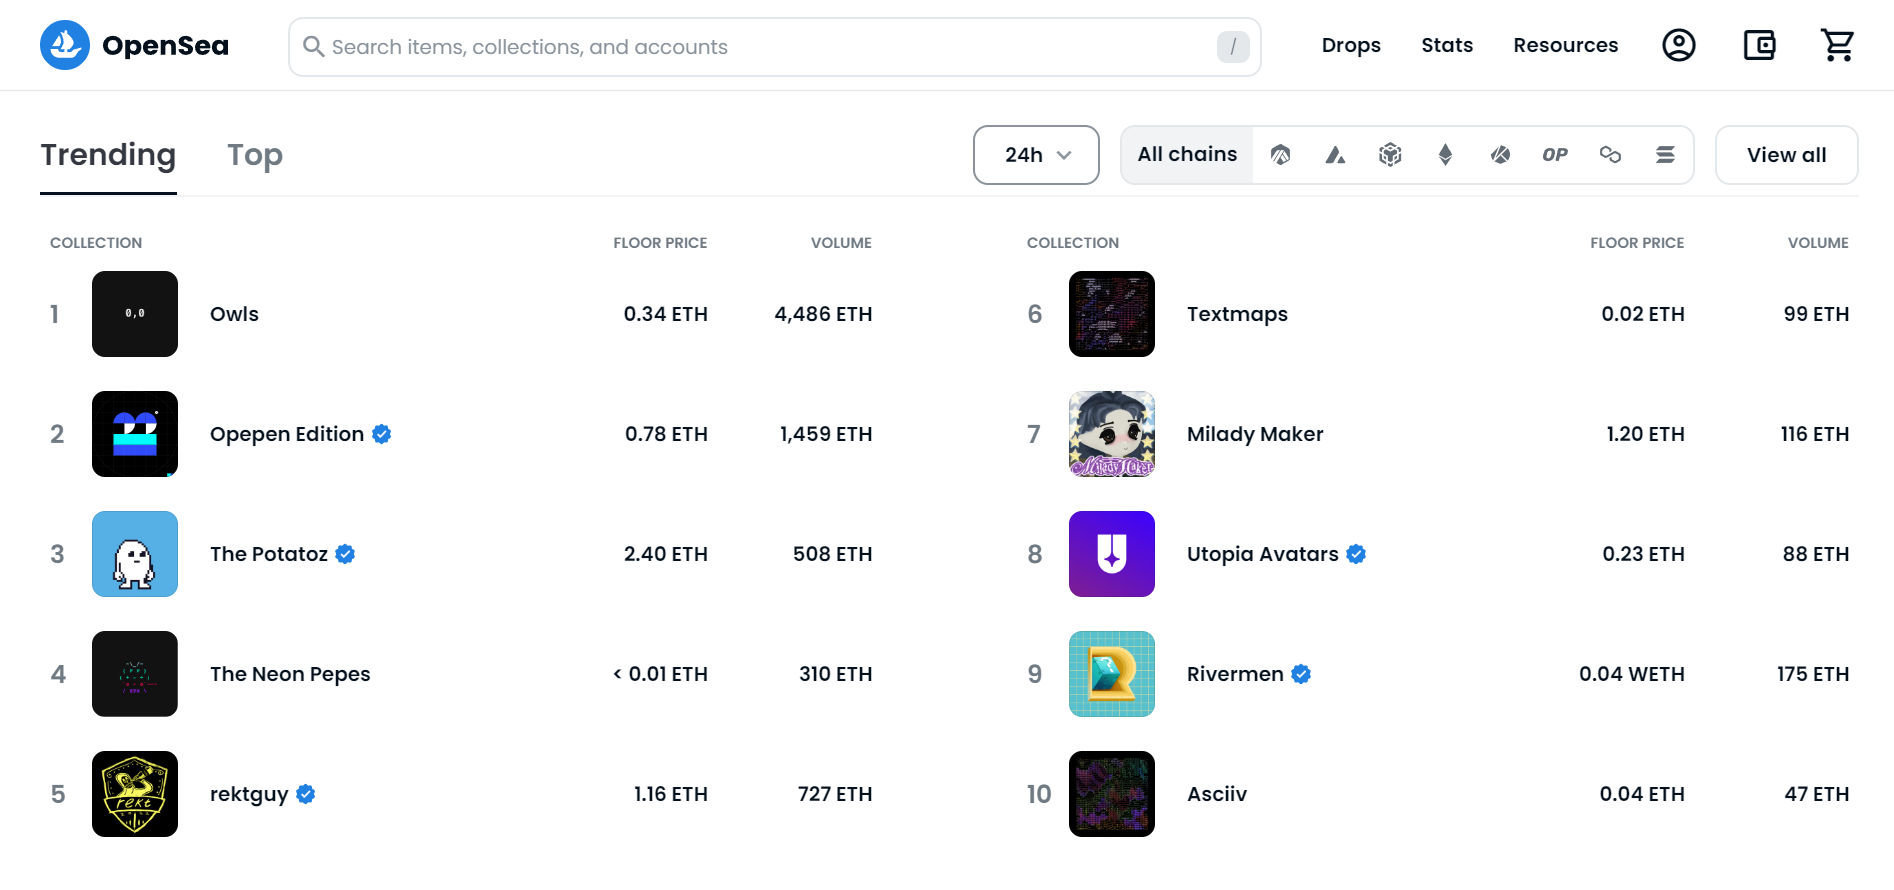Open Milady Maker collection thumbnail
The height and width of the screenshot is (890, 1894).
click(x=1112, y=434)
